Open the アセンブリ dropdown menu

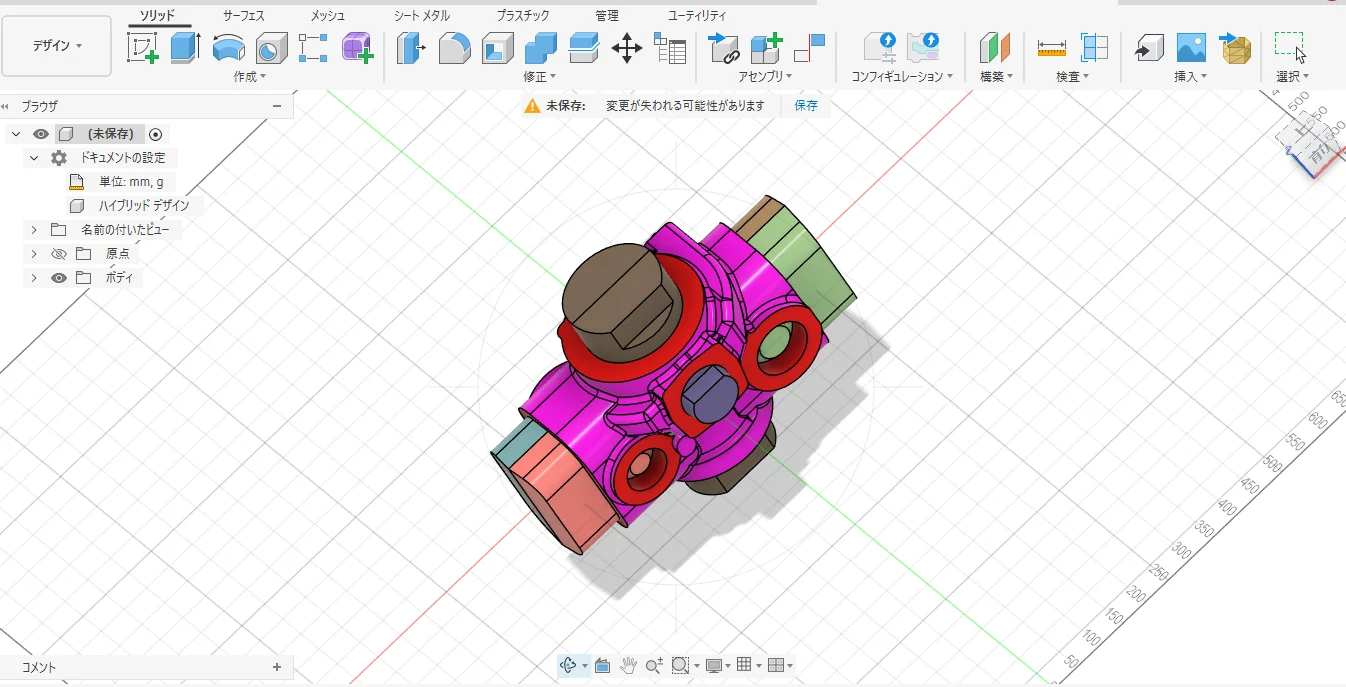point(765,76)
